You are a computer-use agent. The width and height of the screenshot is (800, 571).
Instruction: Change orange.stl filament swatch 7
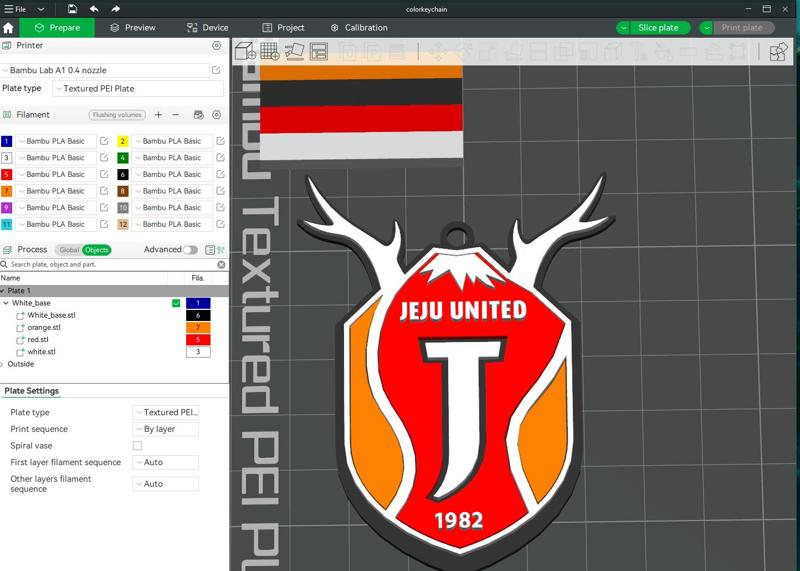pos(198,328)
